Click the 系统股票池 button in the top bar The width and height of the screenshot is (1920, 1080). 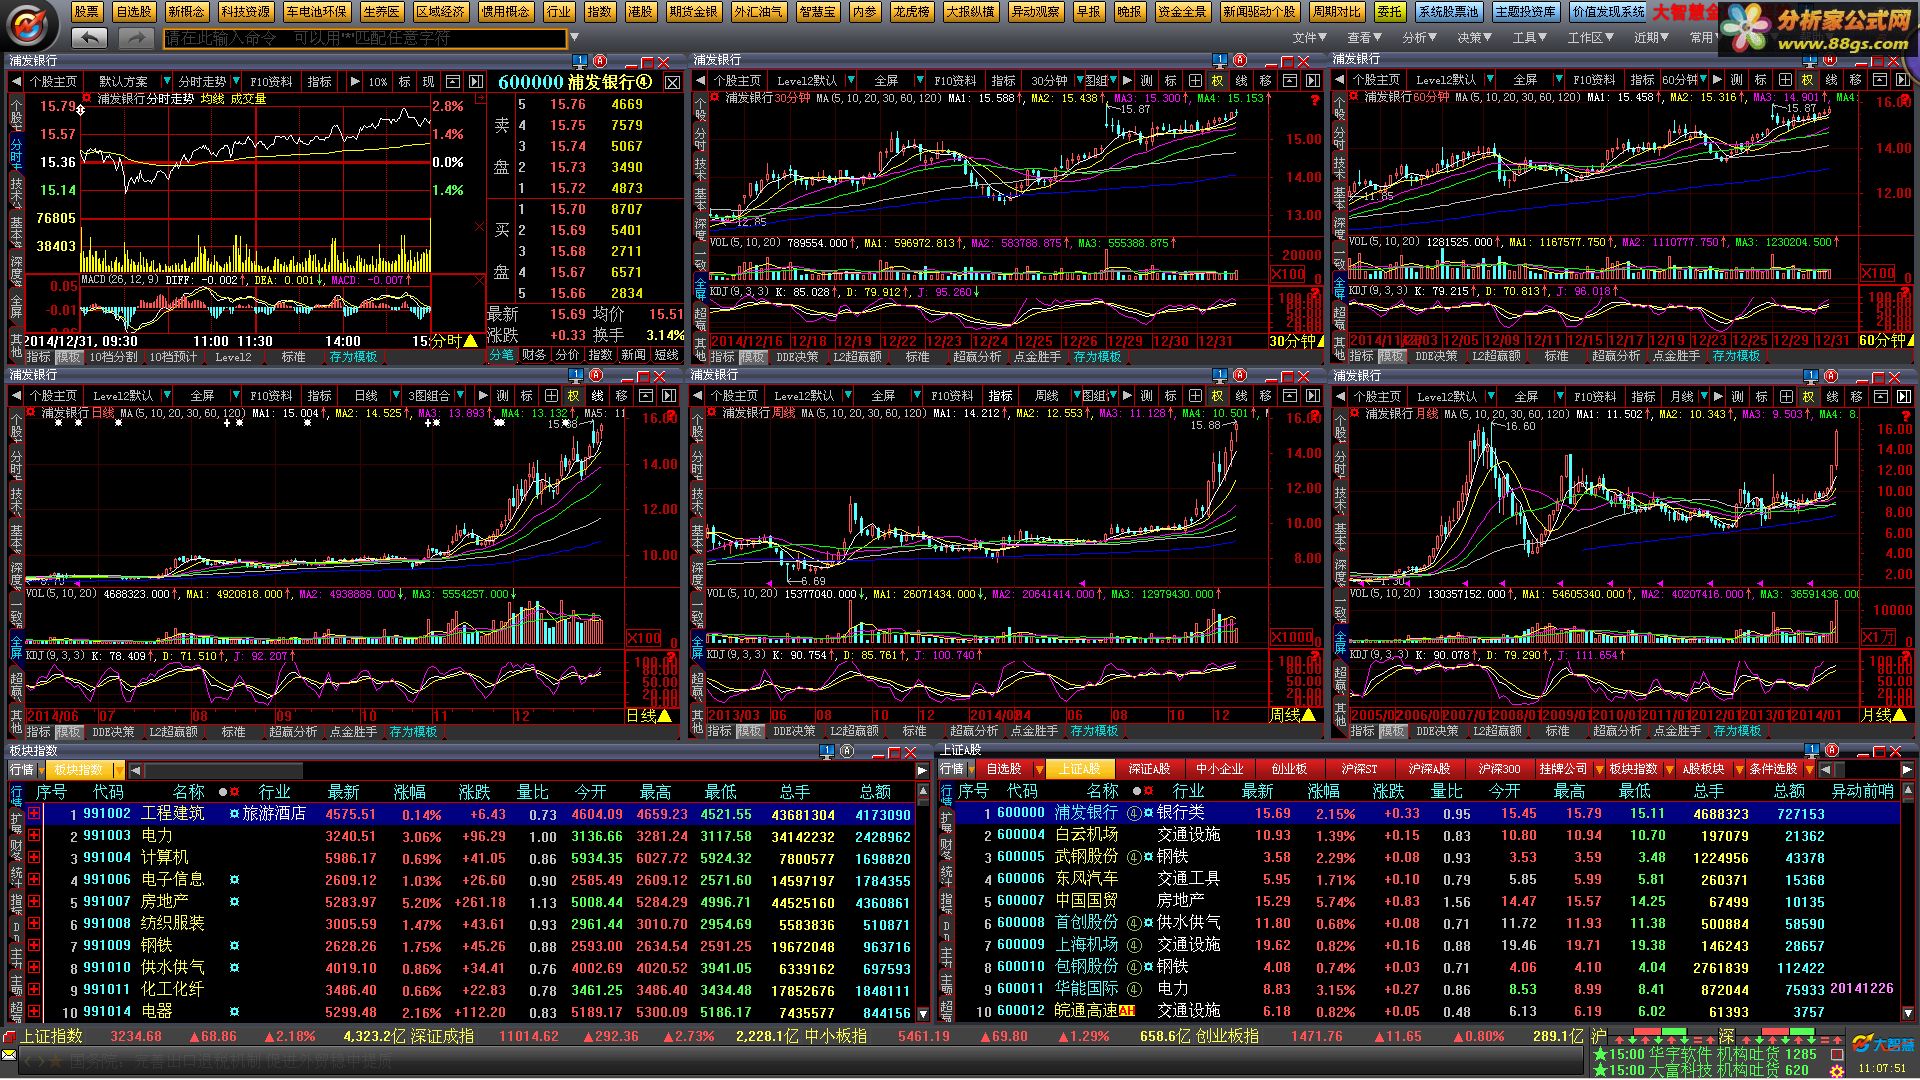(1448, 12)
